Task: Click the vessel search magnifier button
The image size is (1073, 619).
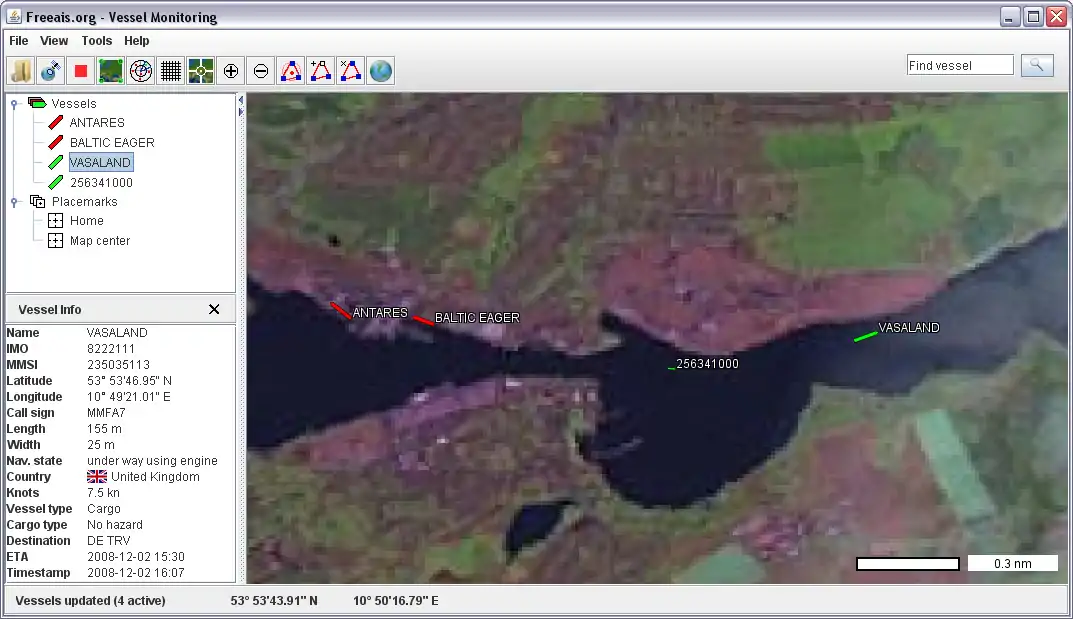Action: tap(1037, 65)
